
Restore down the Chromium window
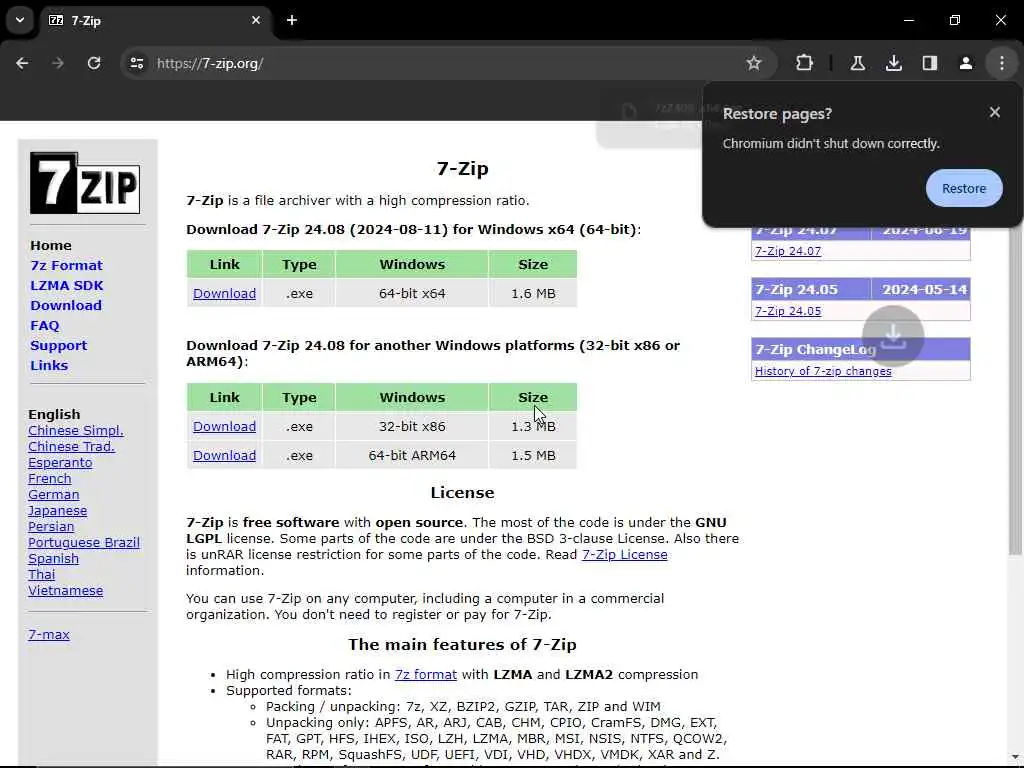click(x=955, y=20)
